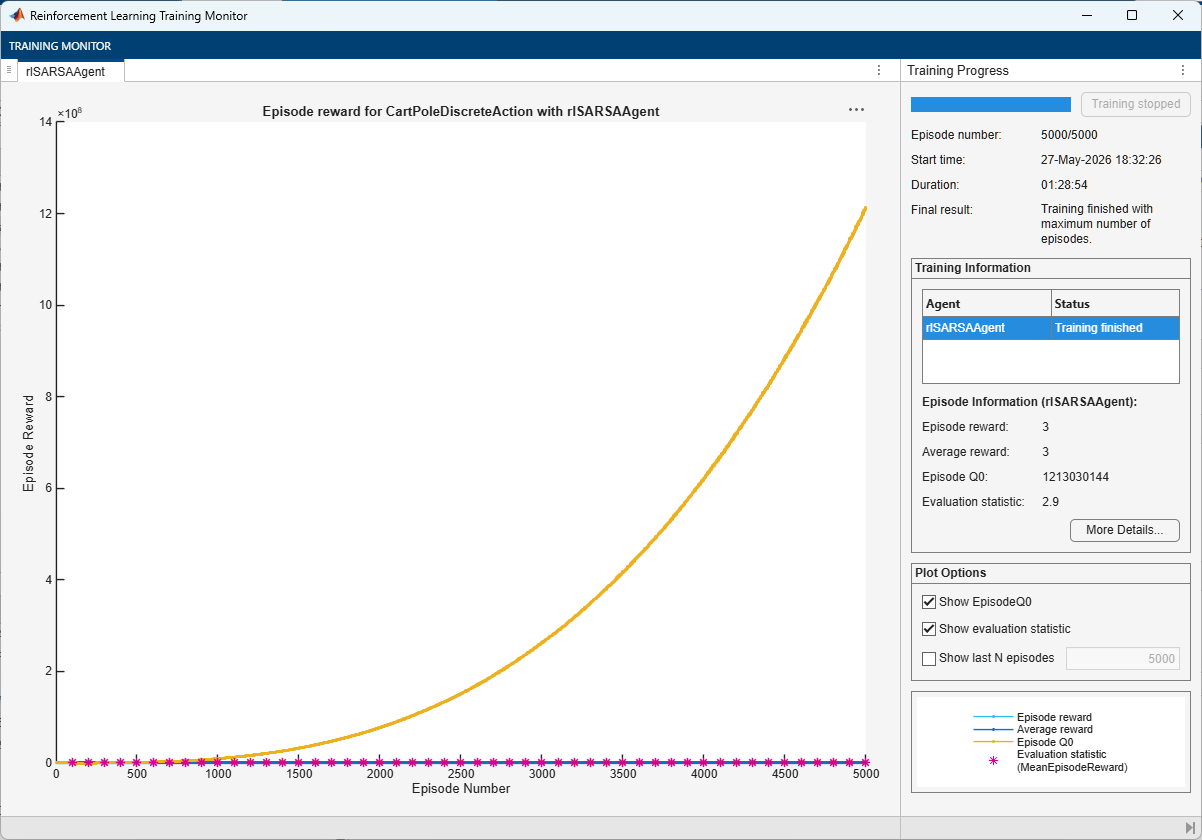Click the last N episodes number field

click(1123, 658)
